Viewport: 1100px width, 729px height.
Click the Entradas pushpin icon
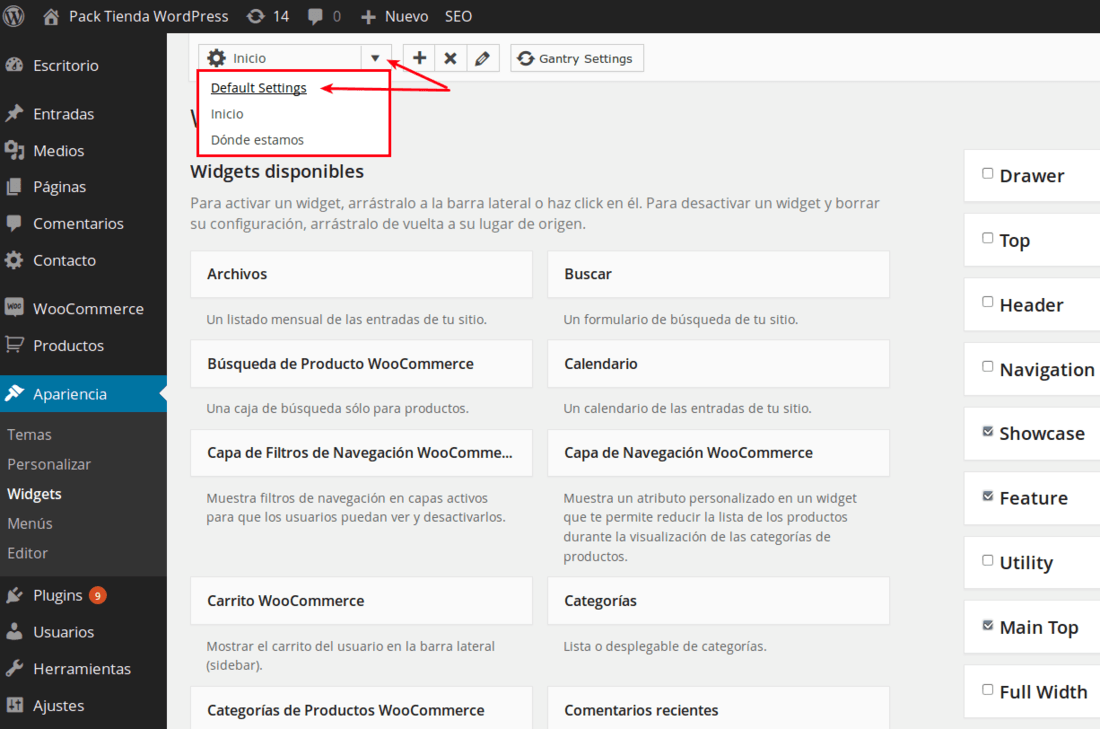14,113
